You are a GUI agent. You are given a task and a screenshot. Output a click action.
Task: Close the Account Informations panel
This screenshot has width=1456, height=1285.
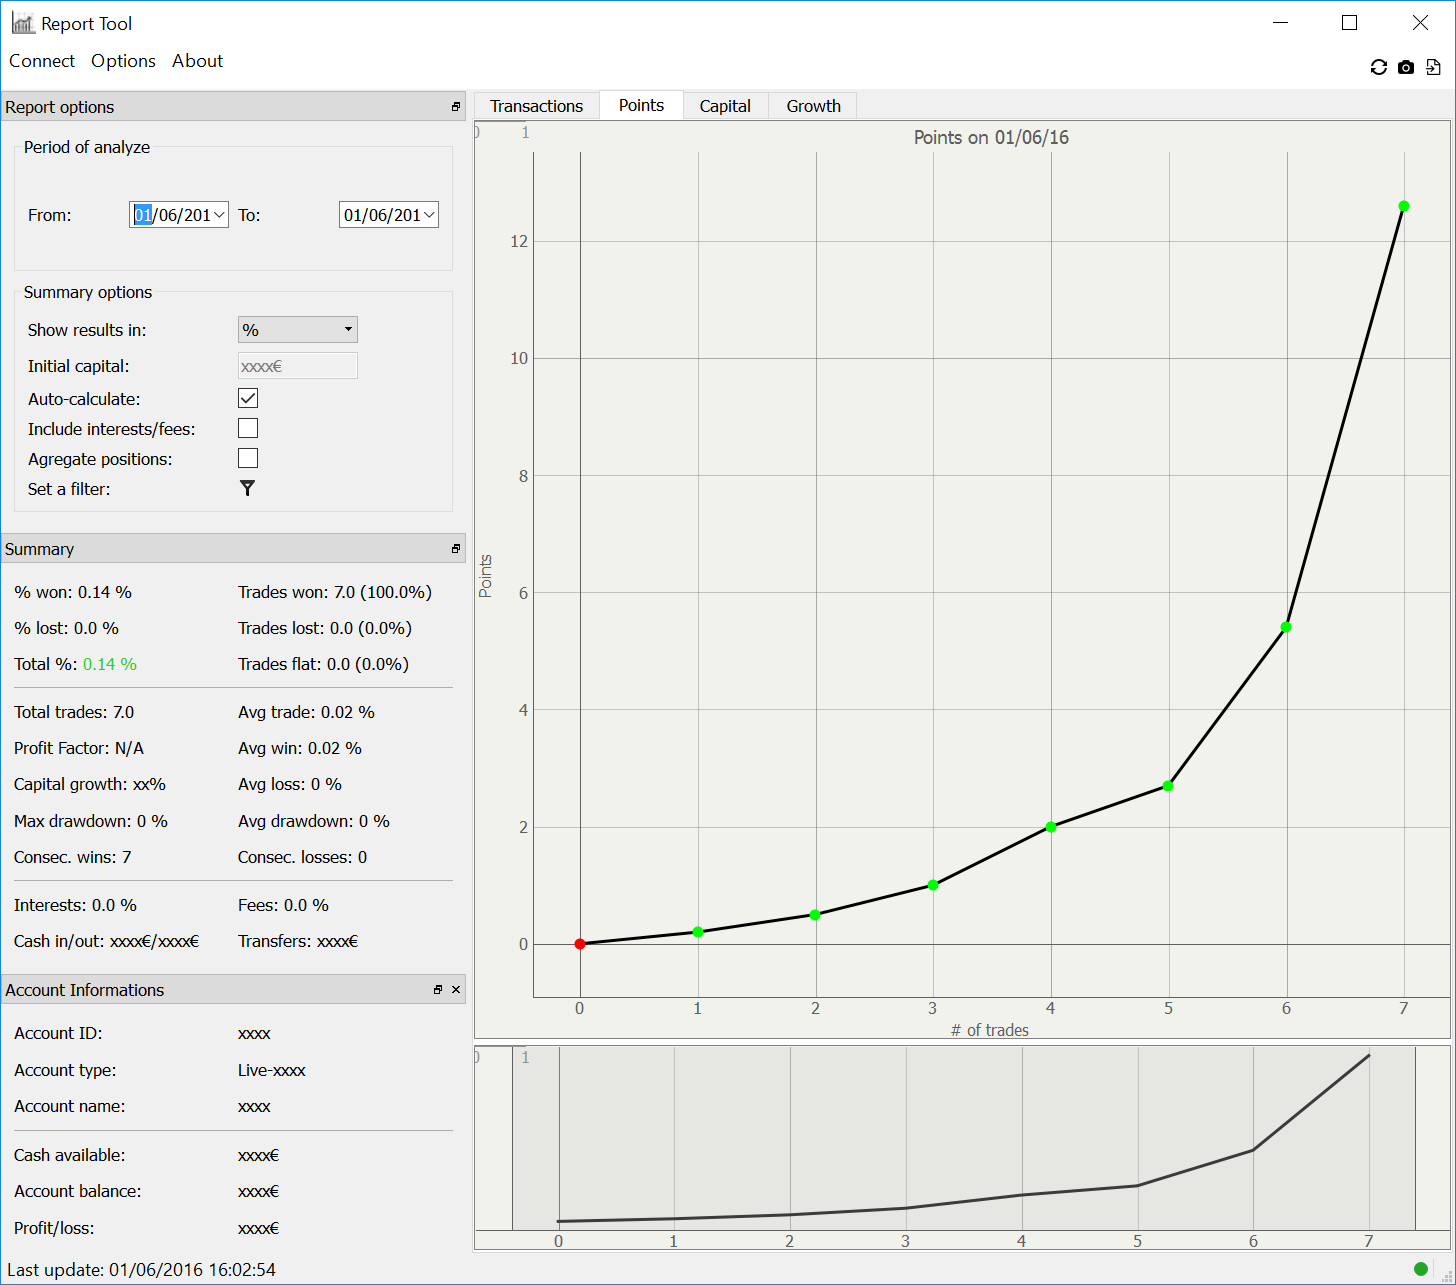pos(456,990)
